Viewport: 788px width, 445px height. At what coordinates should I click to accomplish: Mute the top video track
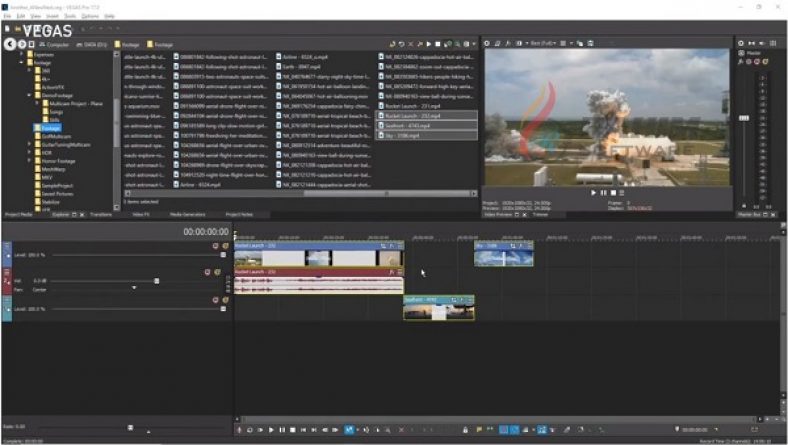[213, 246]
